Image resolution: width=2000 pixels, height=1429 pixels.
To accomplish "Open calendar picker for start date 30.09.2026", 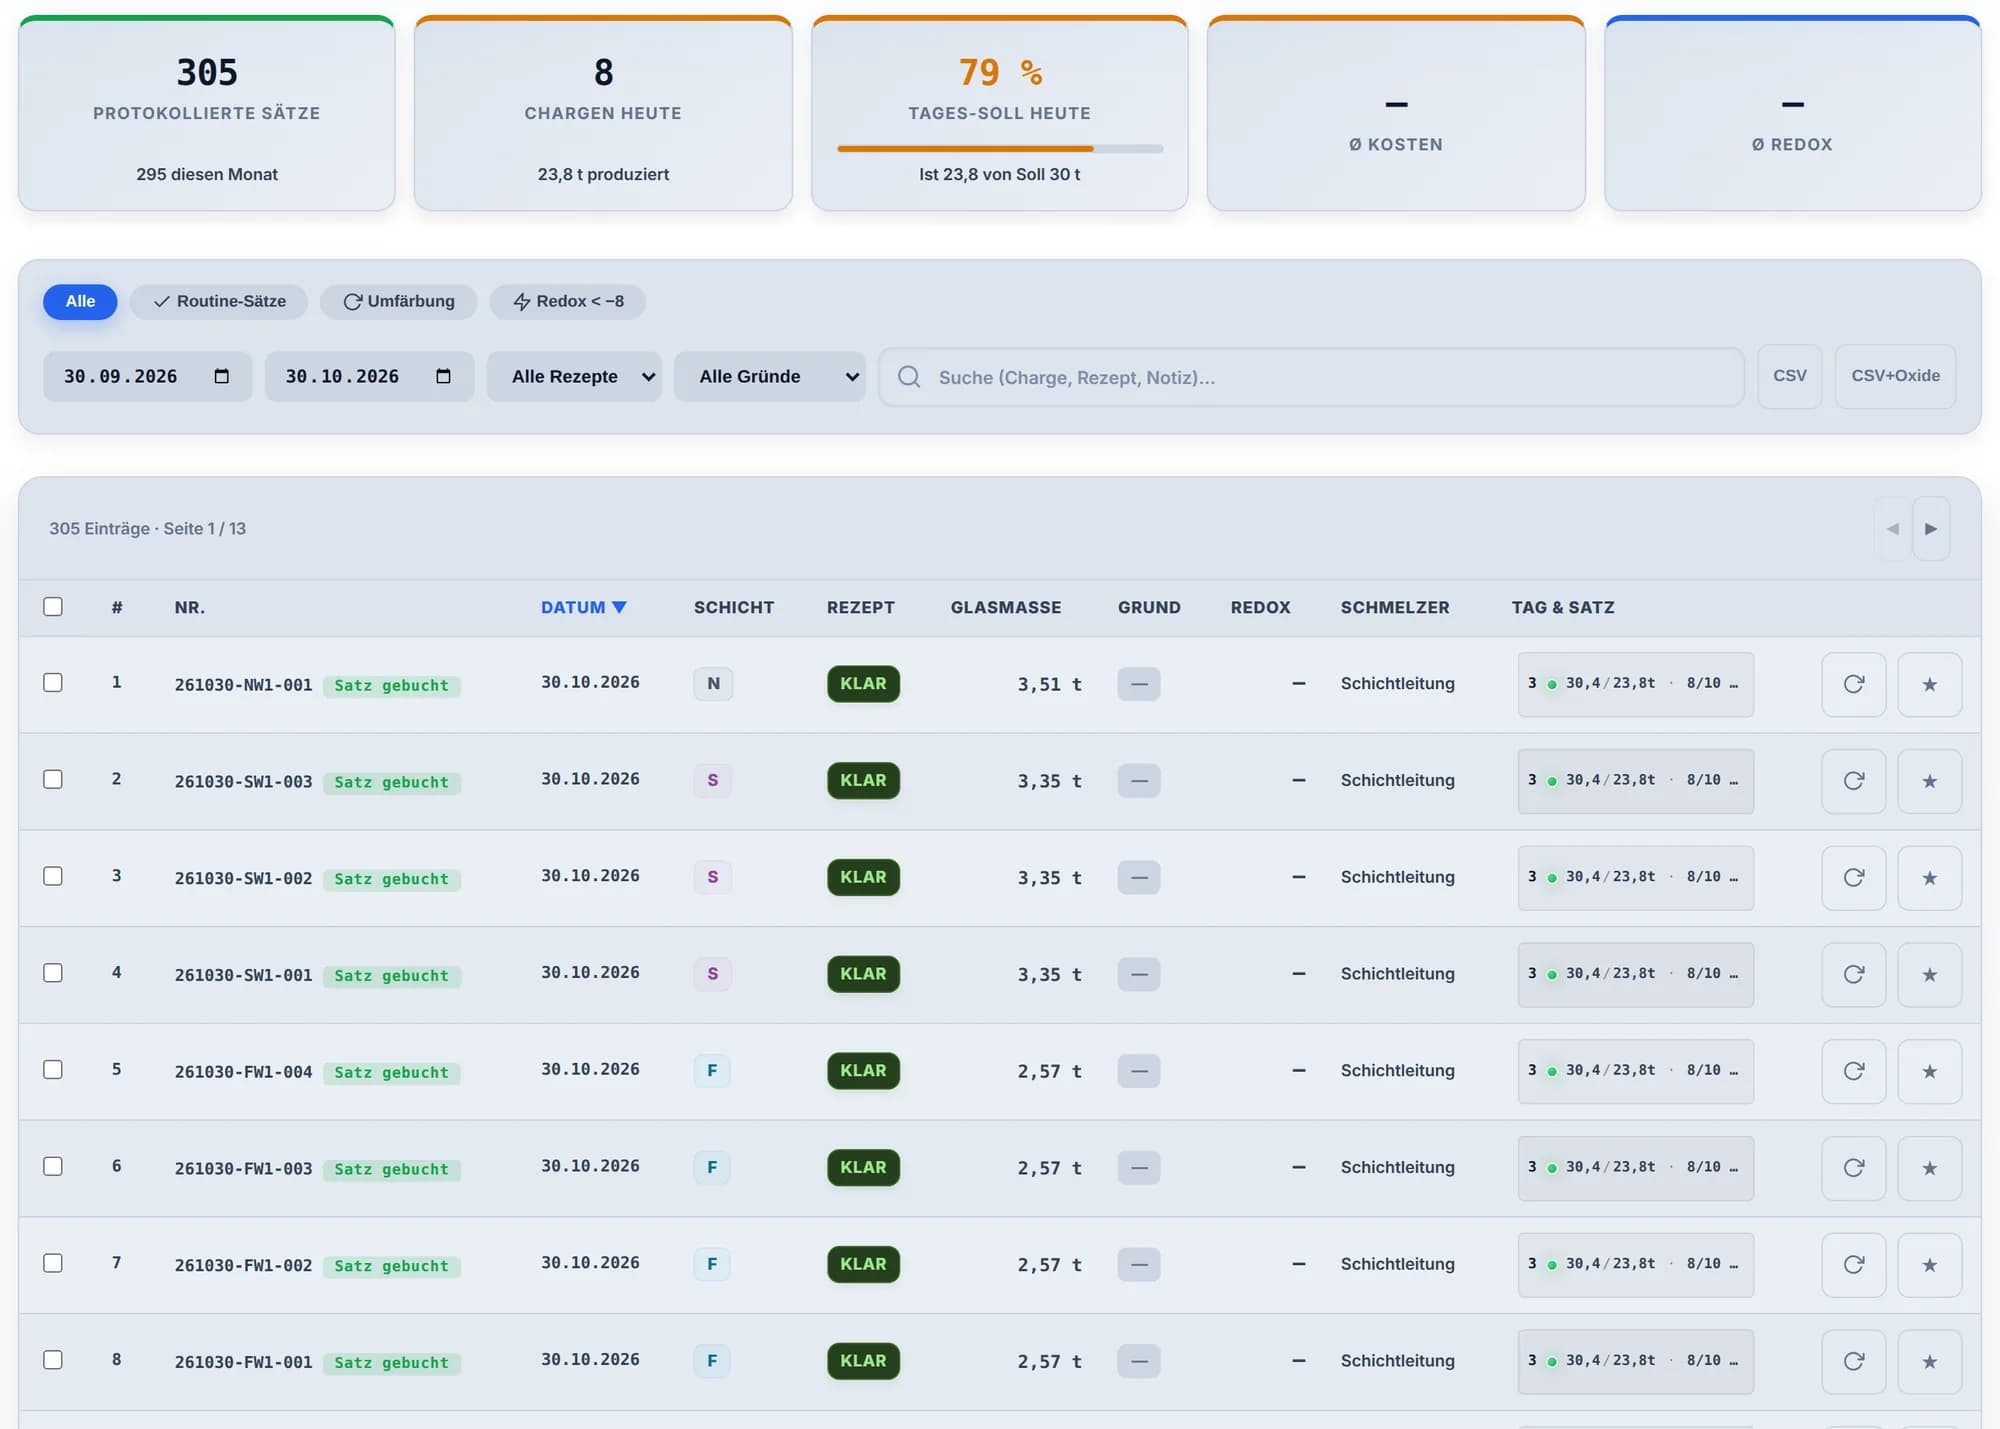I will coord(221,376).
